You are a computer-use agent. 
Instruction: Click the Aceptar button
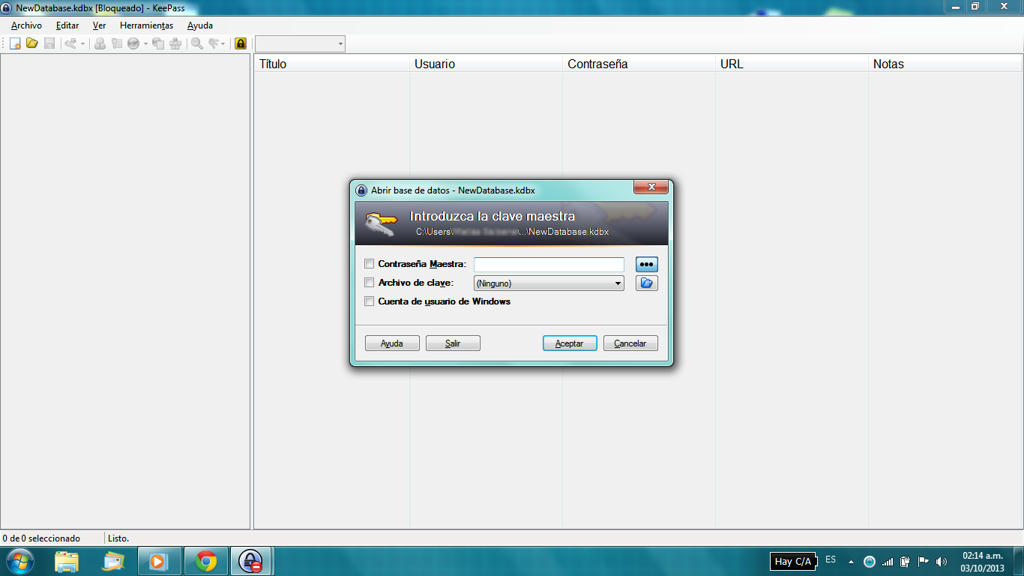[569, 344]
